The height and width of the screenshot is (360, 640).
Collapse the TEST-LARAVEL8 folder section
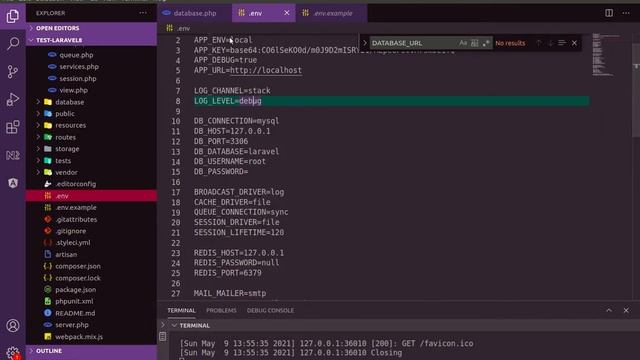pos(91,40)
